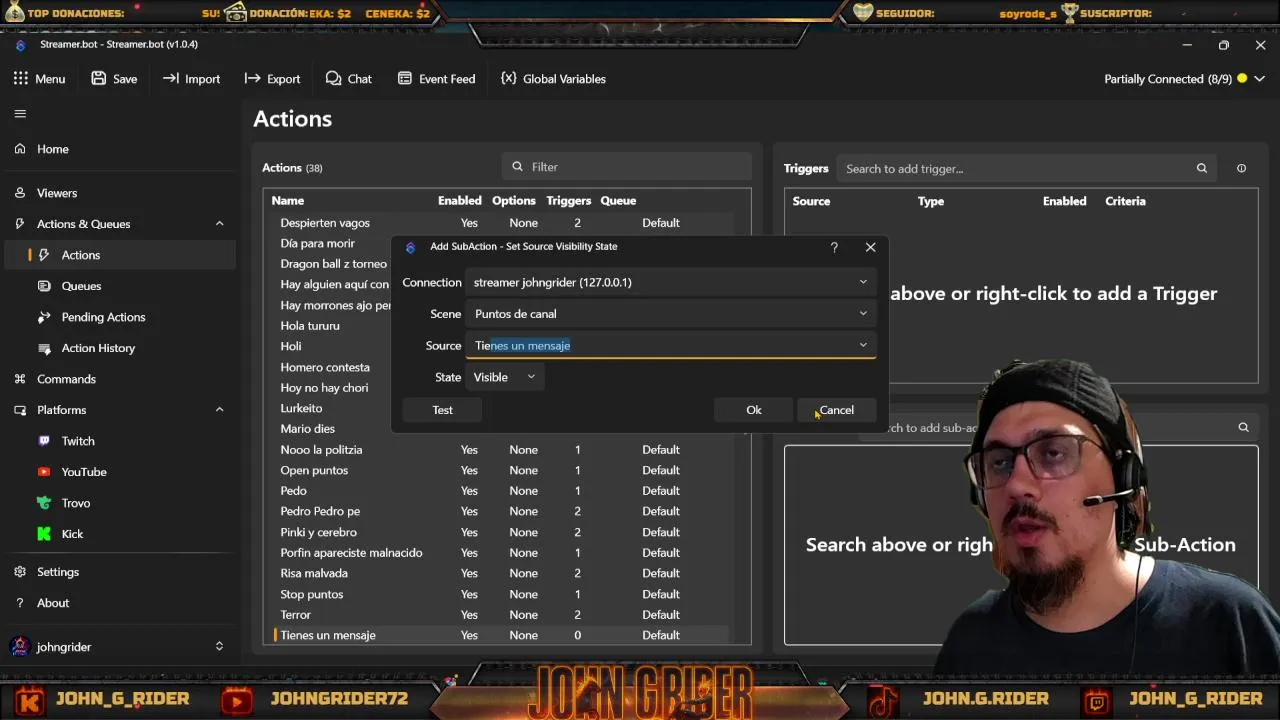This screenshot has width=1280, height=720.
Task: Open the Event Feed
Action: (x=436, y=78)
